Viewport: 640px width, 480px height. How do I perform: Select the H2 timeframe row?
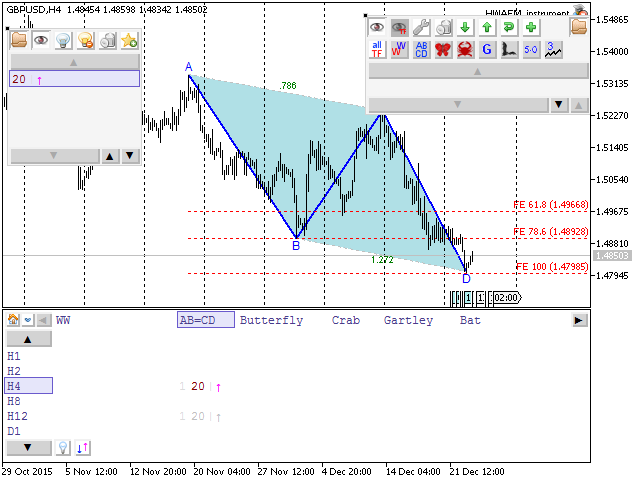(13, 371)
